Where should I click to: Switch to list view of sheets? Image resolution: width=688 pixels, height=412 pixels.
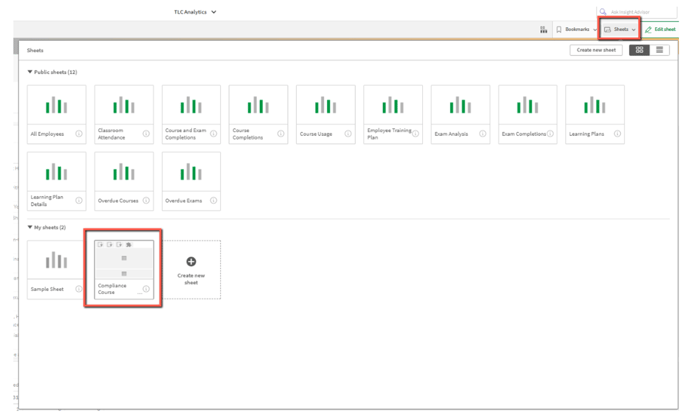point(661,49)
